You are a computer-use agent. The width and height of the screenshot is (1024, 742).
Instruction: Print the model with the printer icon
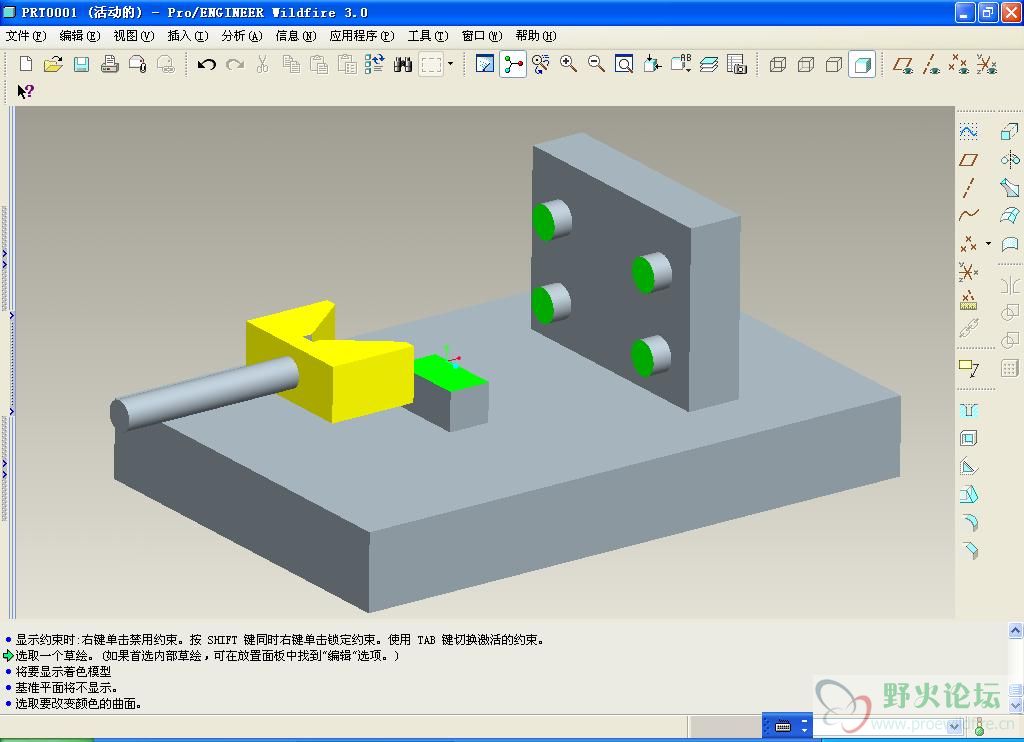pos(109,64)
